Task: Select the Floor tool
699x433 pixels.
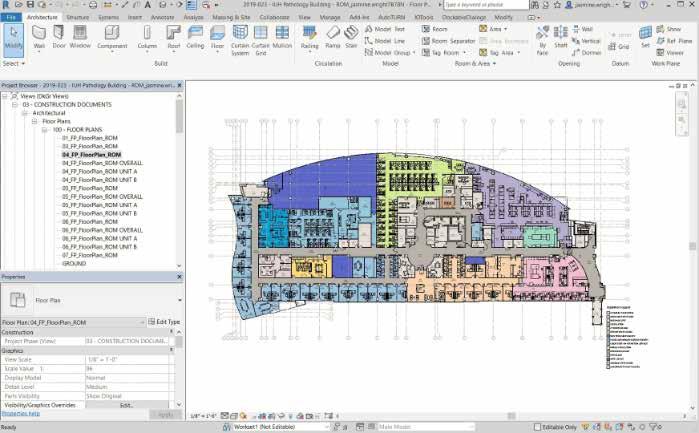Action: [217, 38]
